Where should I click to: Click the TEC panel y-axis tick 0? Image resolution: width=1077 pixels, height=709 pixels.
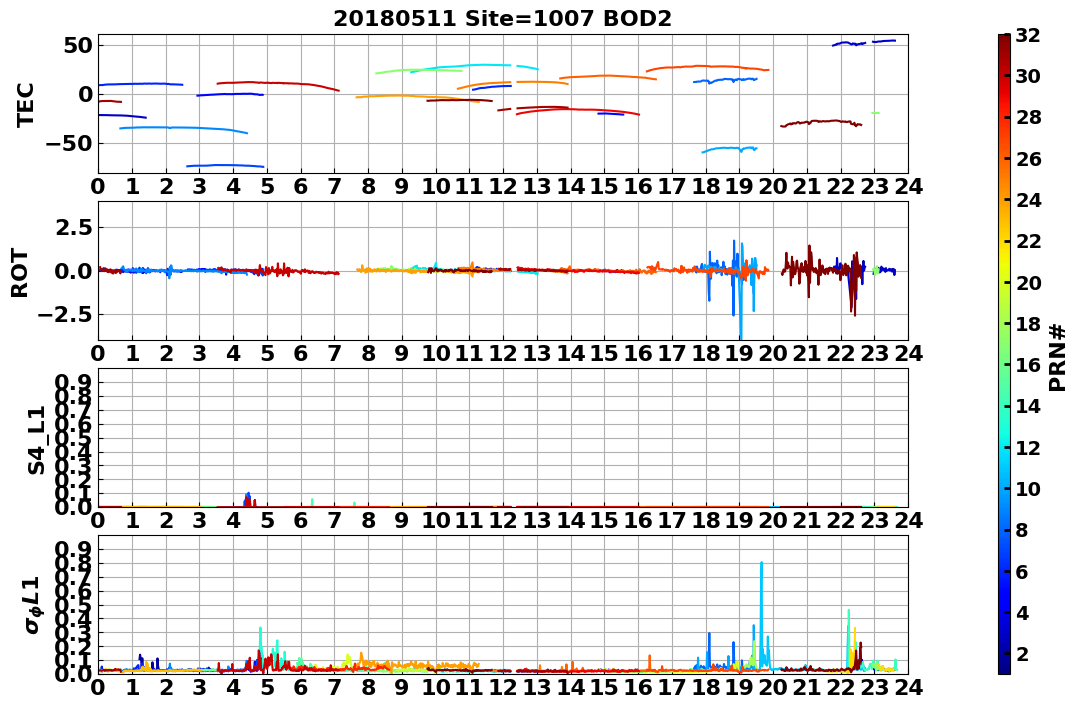tap(86, 95)
